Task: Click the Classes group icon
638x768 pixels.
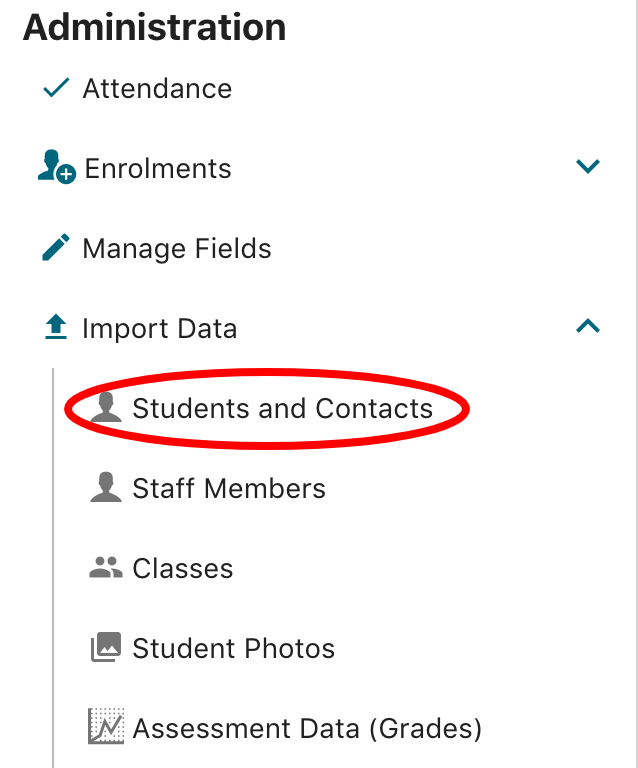Action: tap(105, 568)
